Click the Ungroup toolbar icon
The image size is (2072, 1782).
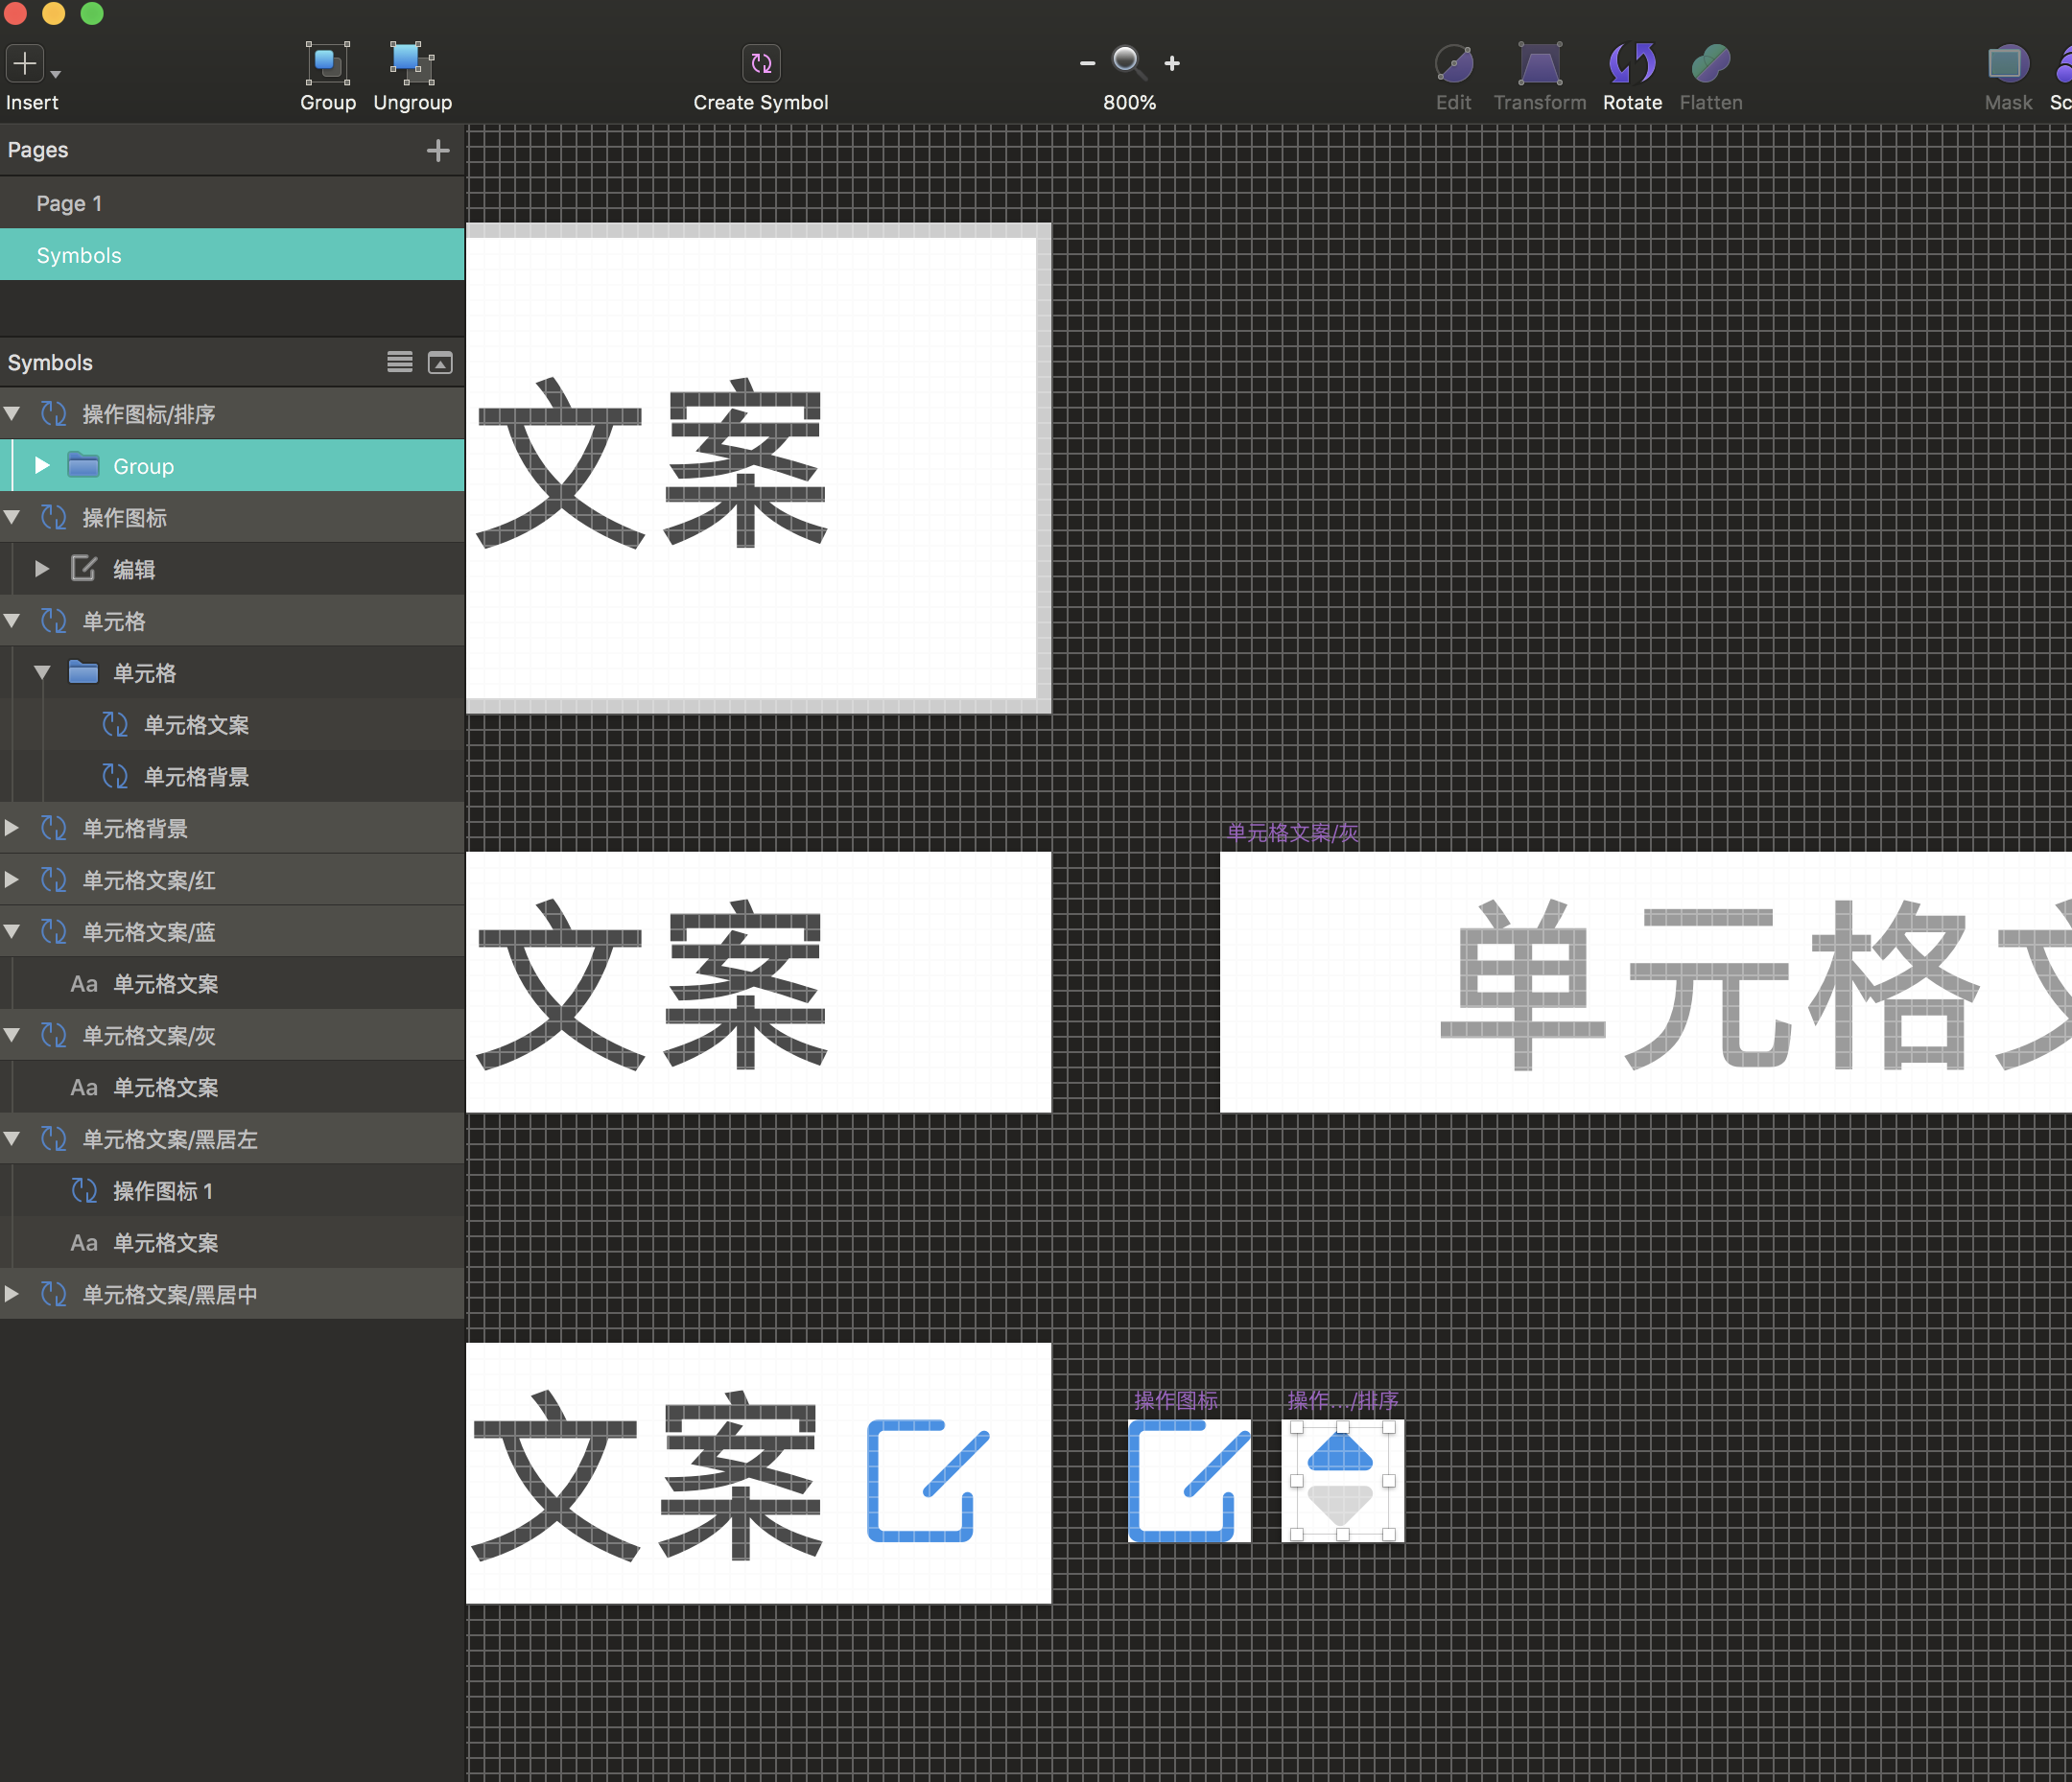(411, 64)
